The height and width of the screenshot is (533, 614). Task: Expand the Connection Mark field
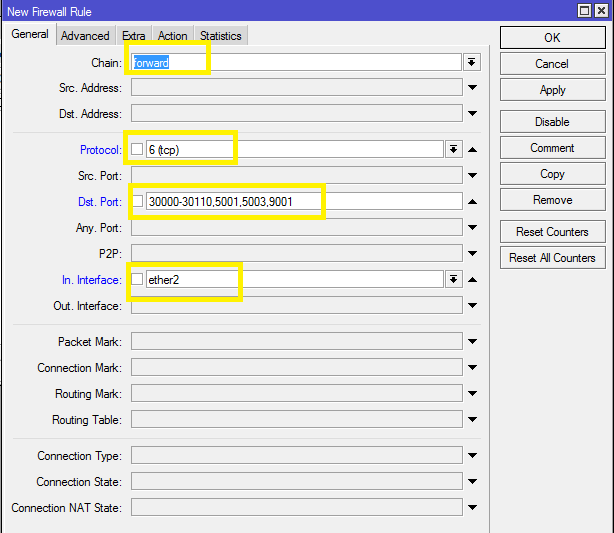(473, 367)
